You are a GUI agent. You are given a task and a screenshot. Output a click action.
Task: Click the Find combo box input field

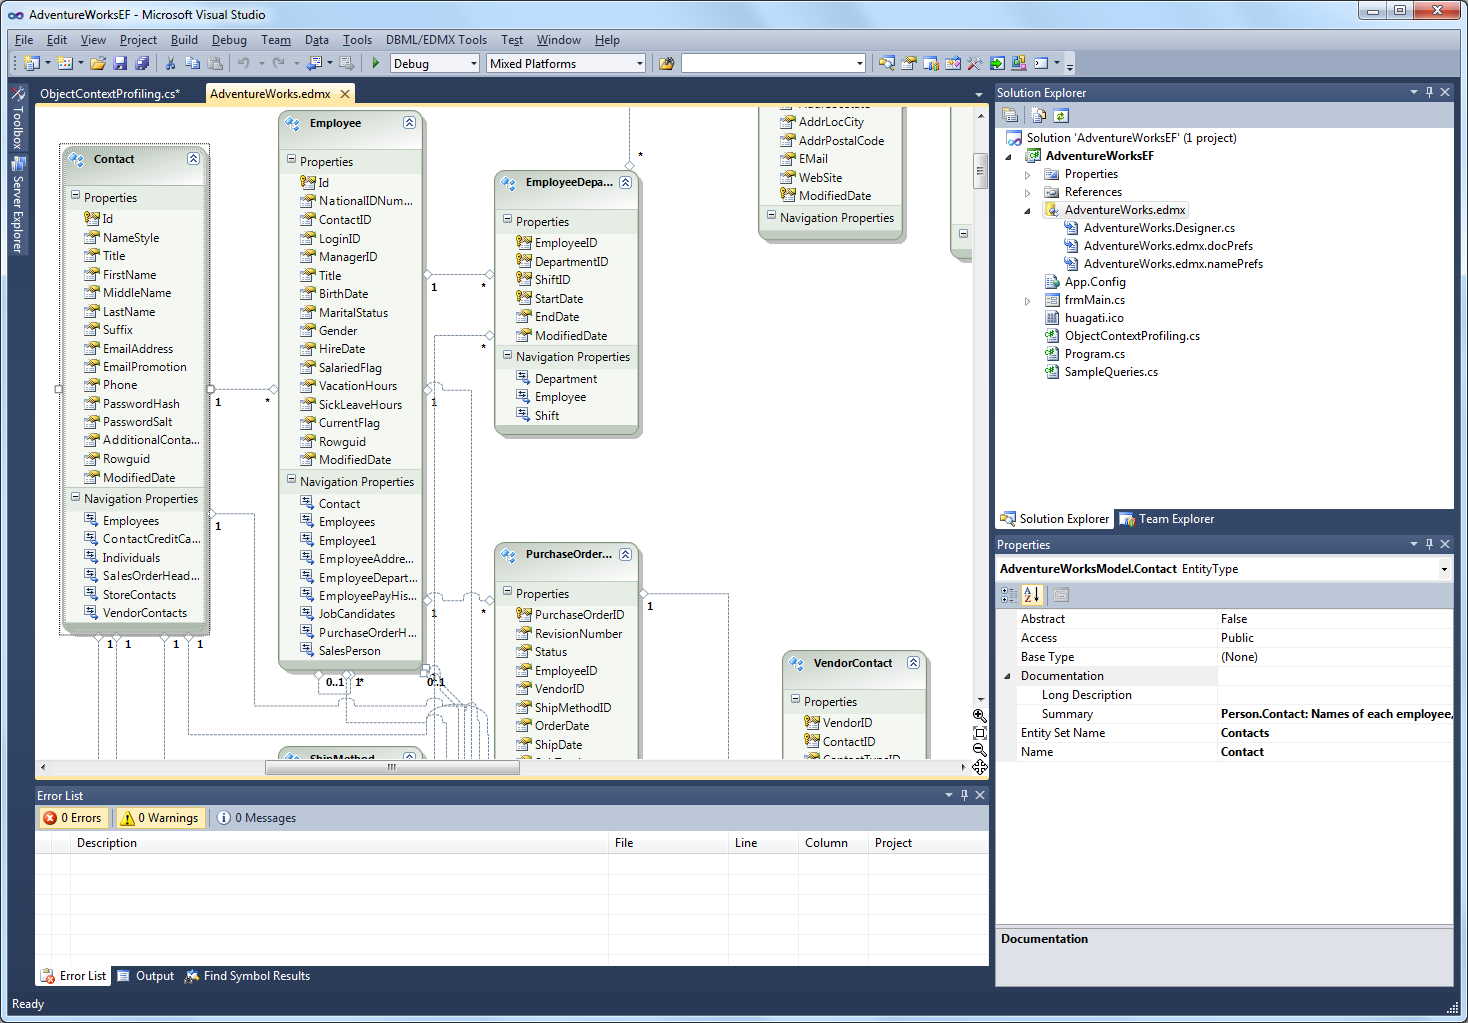(767, 64)
